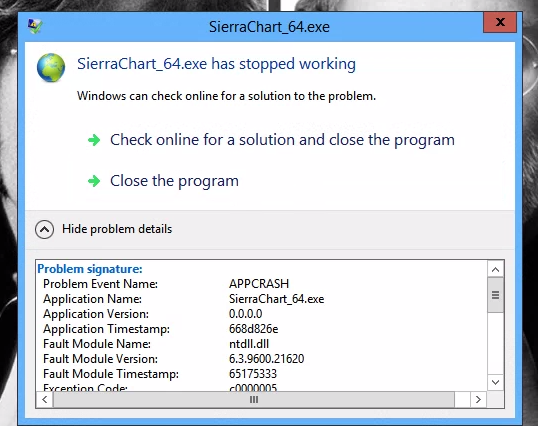Click the Application Name value SierraChart_64.exe
Screen dimensions: 553x434
click(276, 299)
